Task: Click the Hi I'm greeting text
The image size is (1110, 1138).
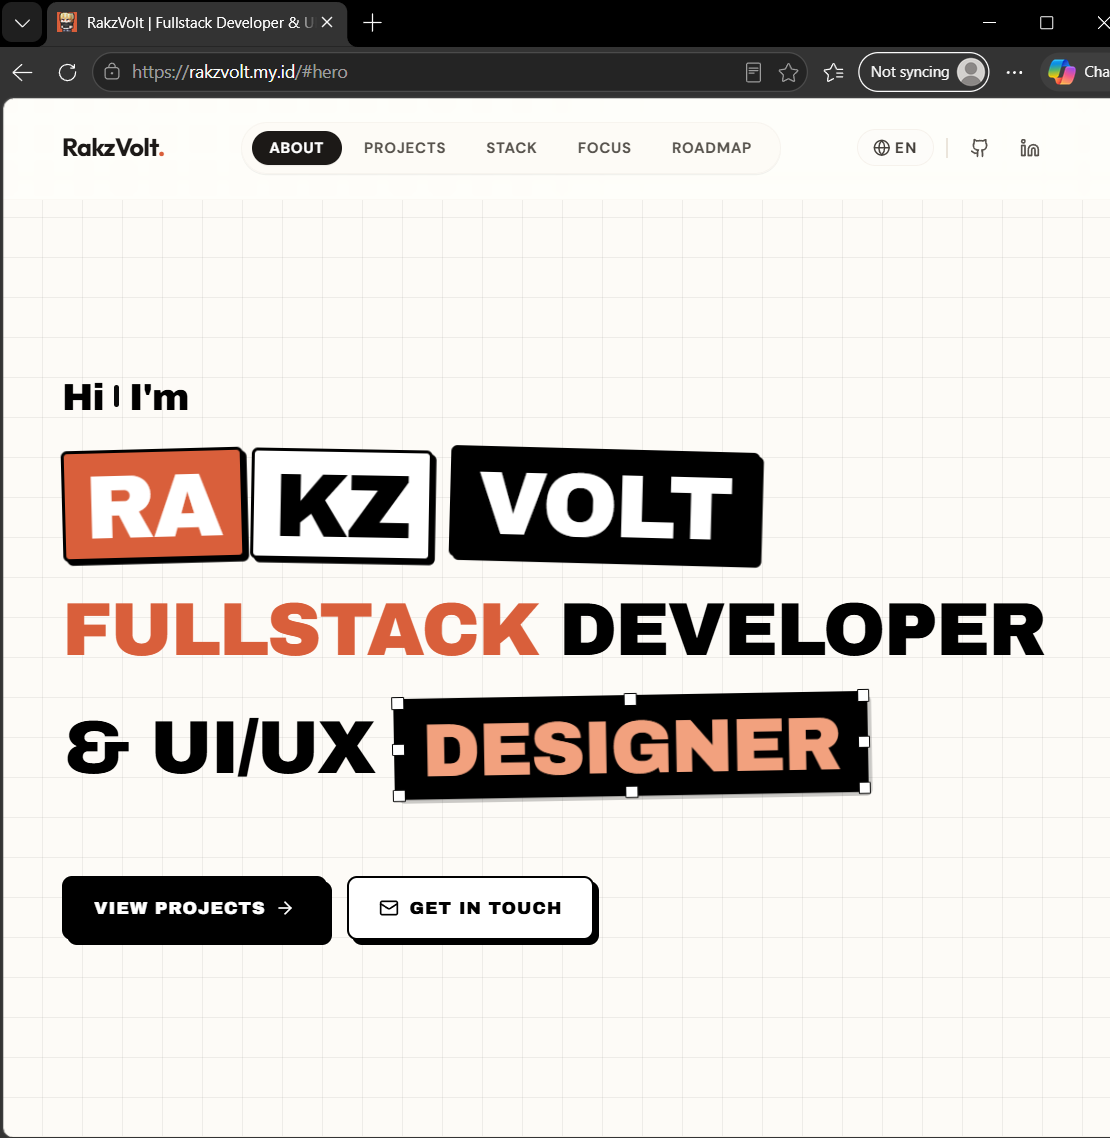Action: coord(126,398)
